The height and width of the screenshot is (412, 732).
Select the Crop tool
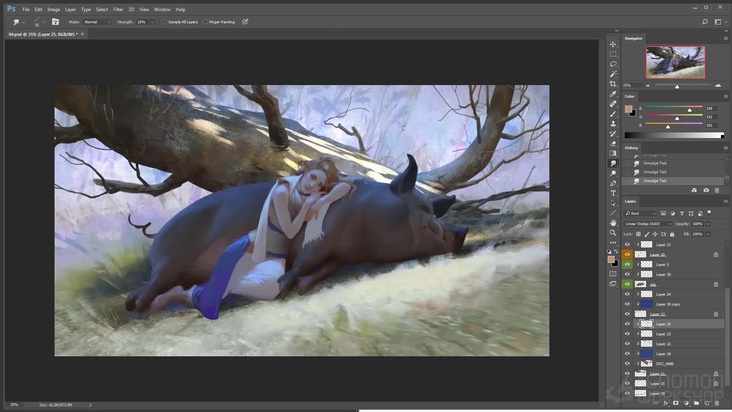[613, 84]
